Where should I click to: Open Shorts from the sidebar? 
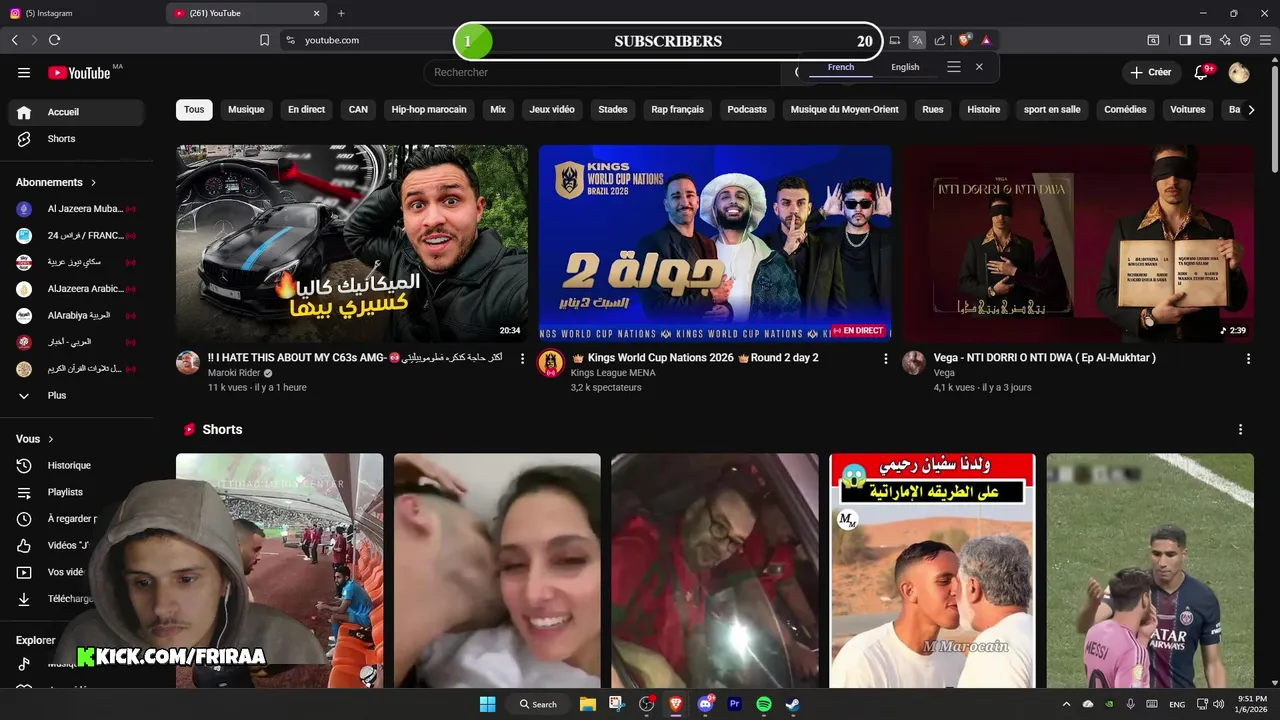pos(77,139)
